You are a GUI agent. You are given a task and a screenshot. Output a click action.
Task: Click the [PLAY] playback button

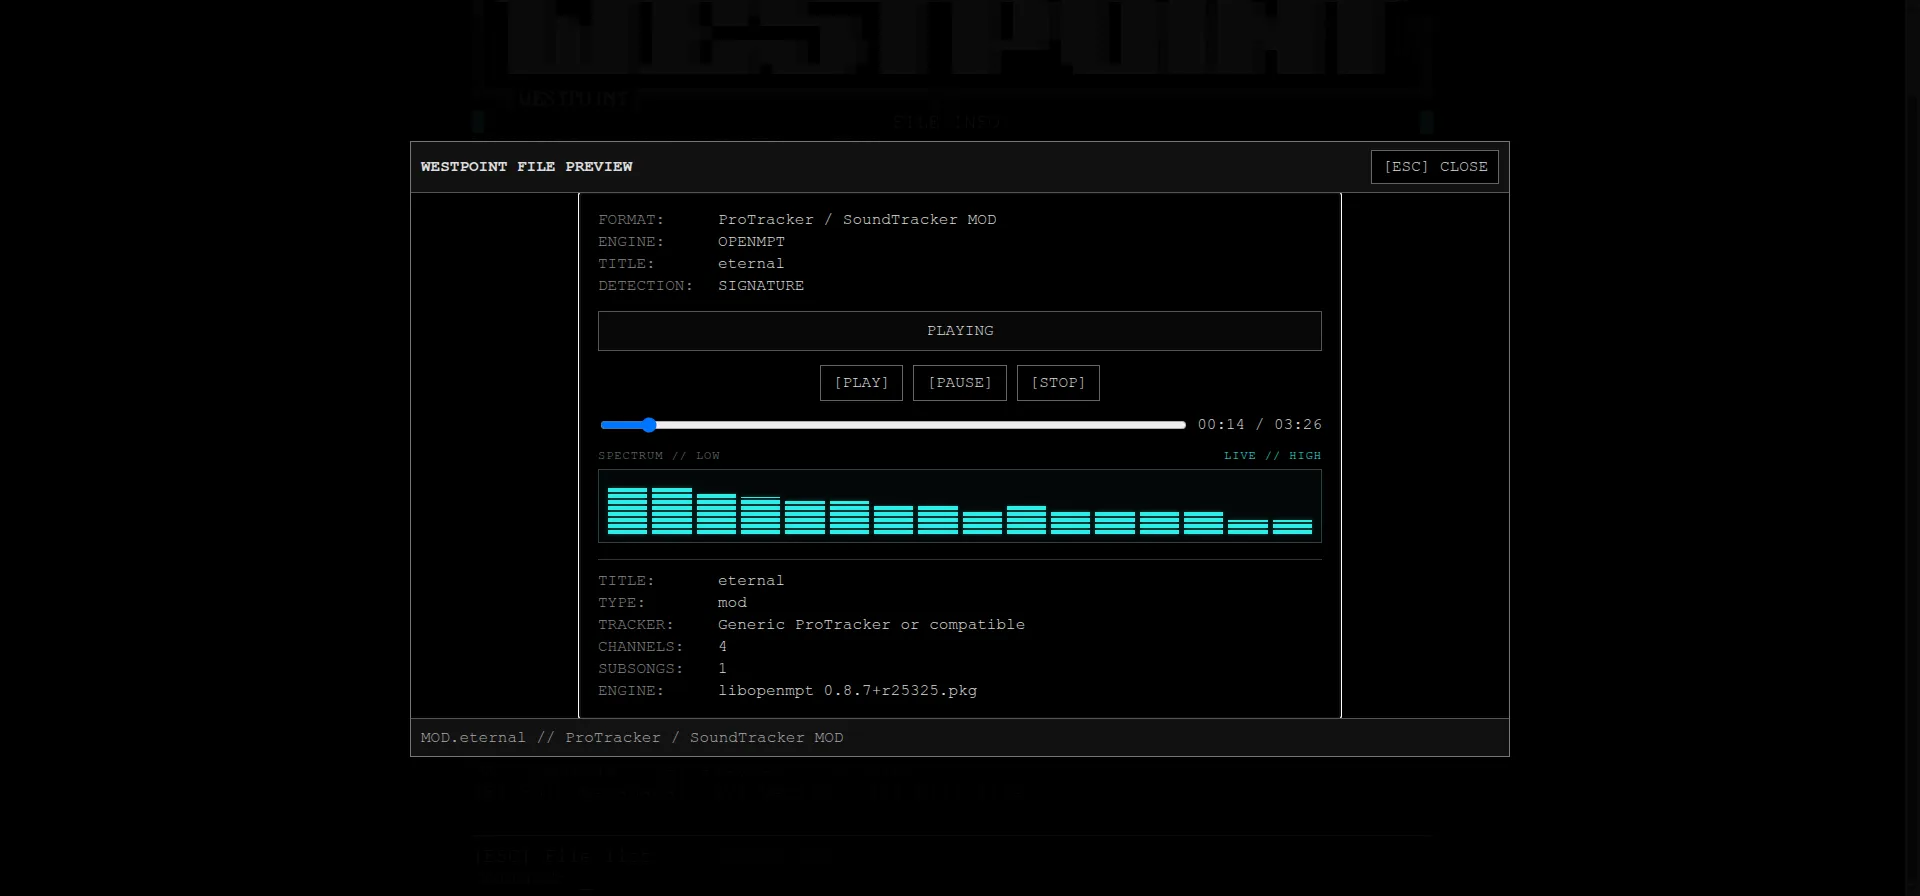861,383
